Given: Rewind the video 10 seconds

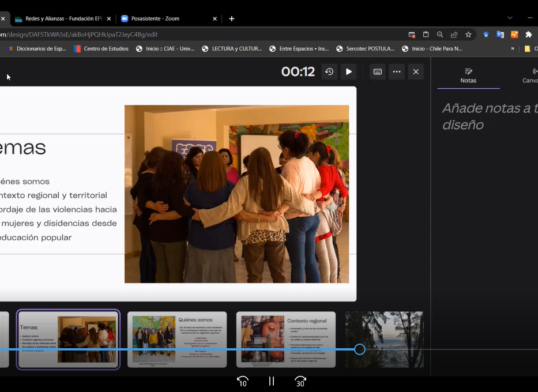Looking at the screenshot, I should 243,381.
